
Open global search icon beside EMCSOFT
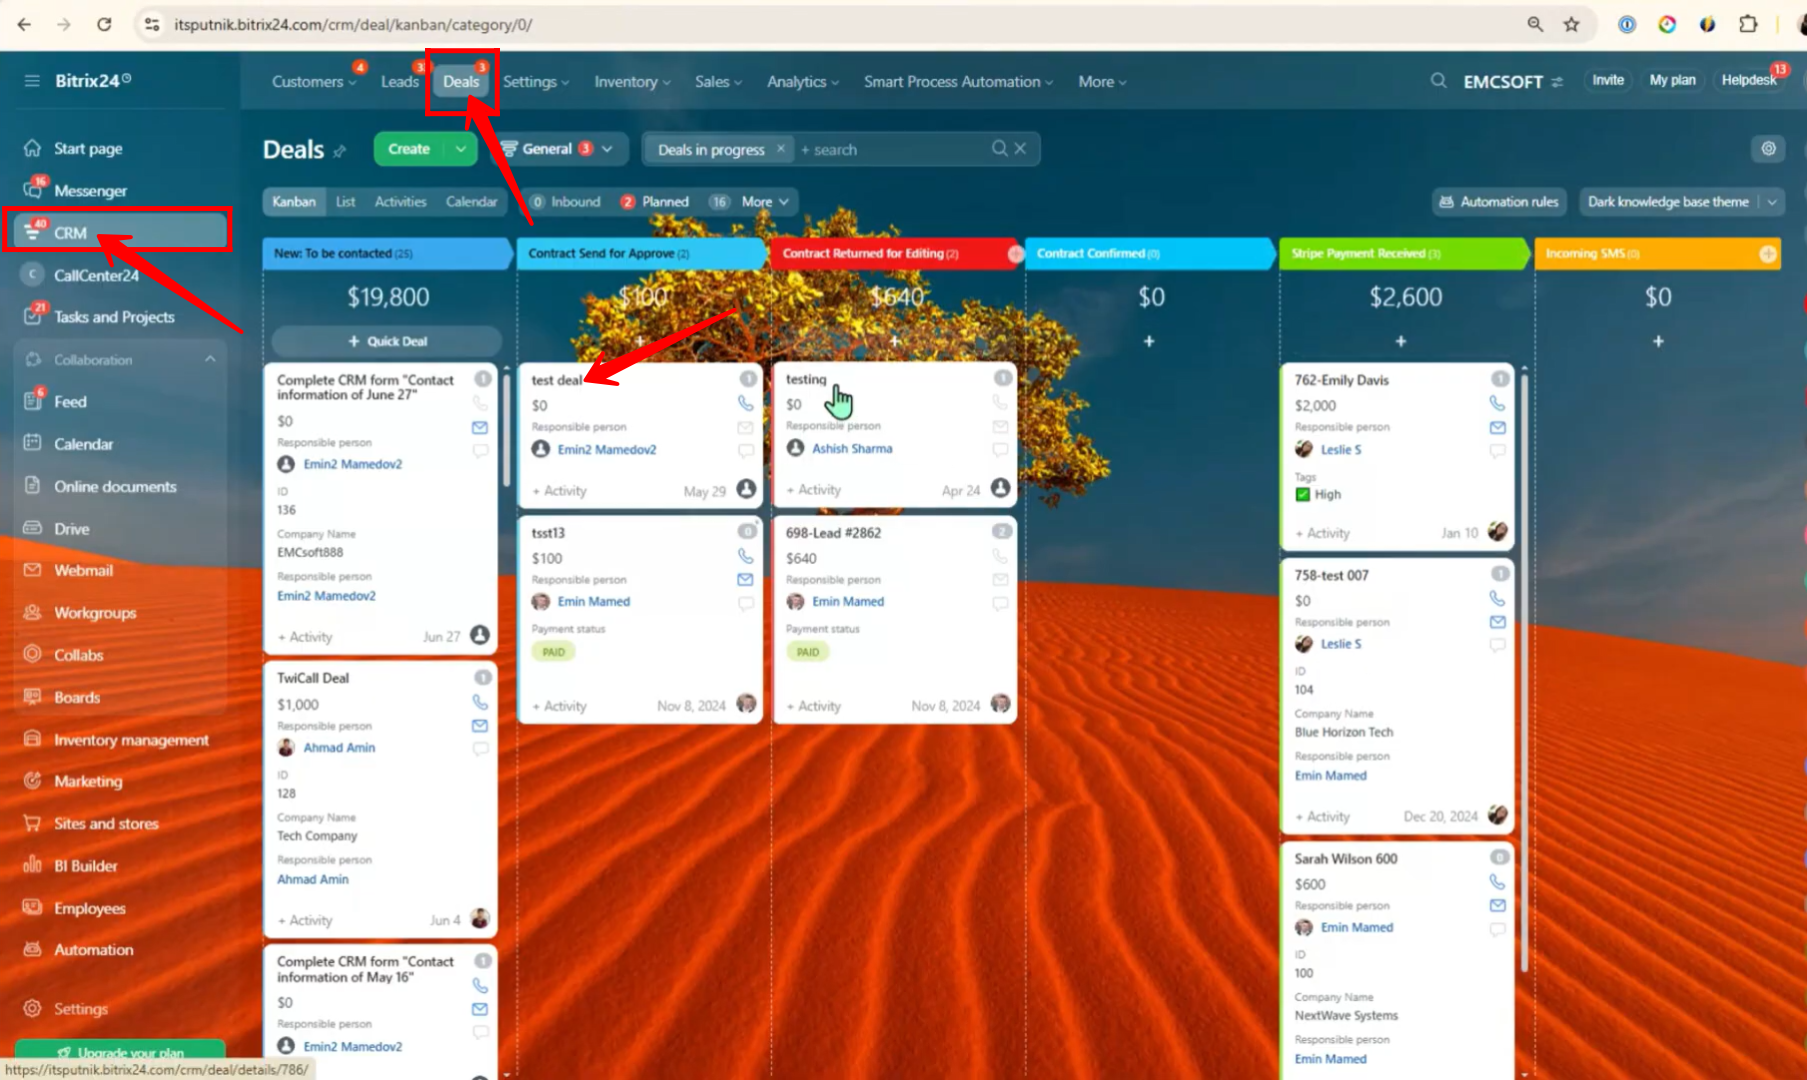point(1438,81)
